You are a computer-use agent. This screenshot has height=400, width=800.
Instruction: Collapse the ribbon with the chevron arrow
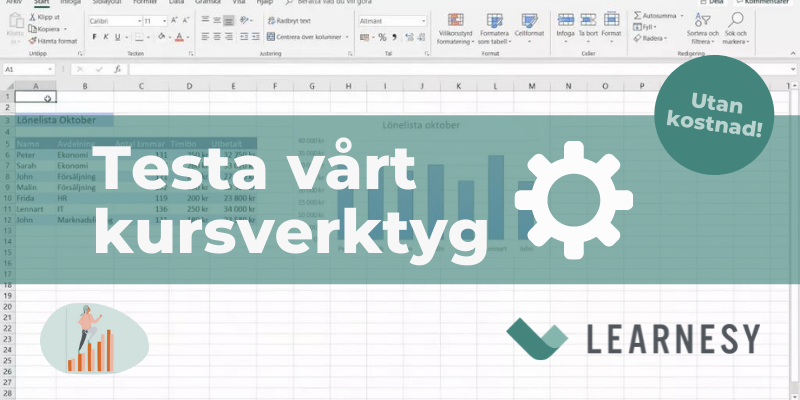click(792, 53)
